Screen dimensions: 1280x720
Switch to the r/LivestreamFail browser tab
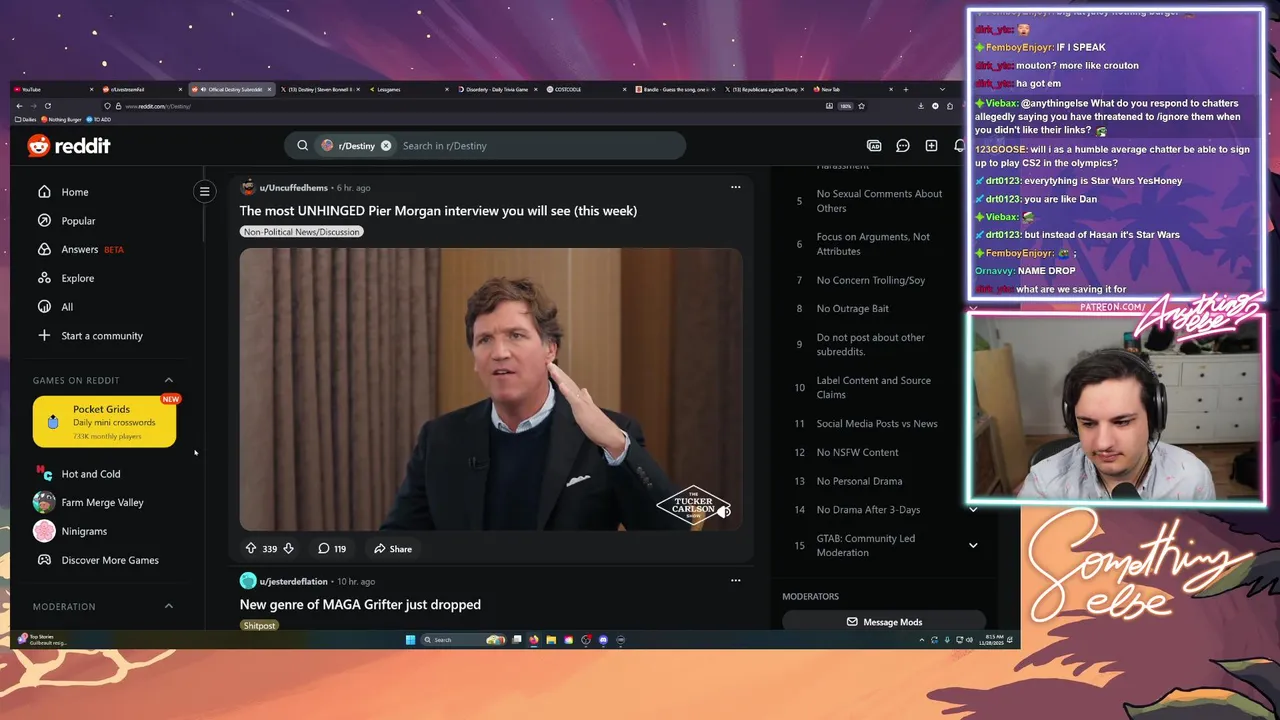pyautogui.click(x=141, y=90)
